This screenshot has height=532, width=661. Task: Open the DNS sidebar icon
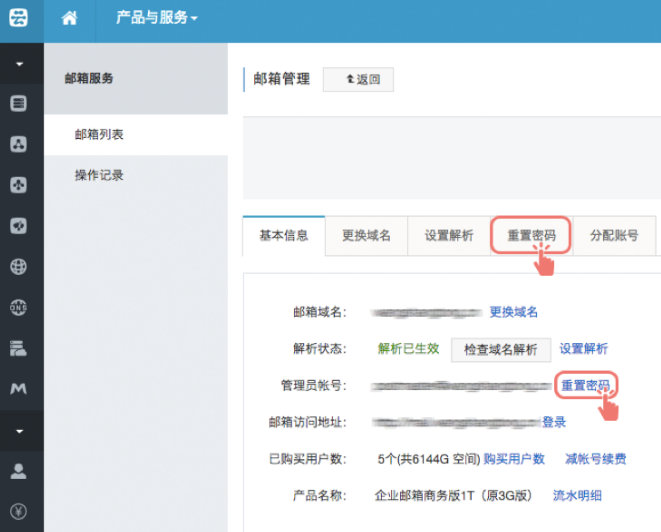tap(19, 307)
